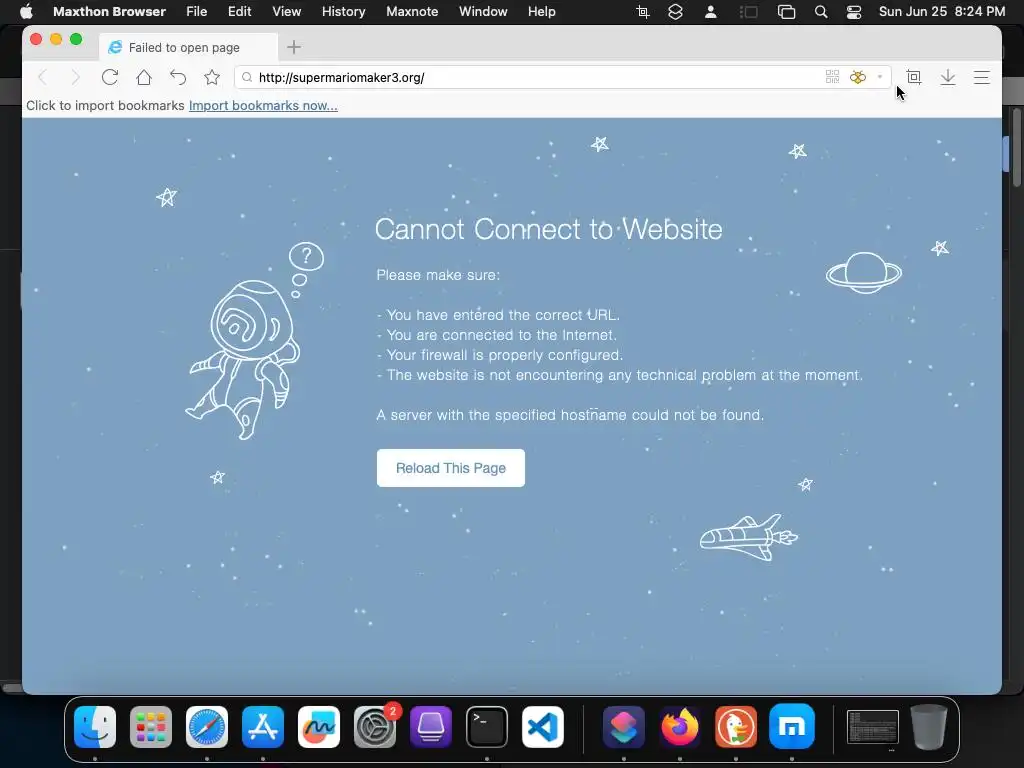1024x768 pixels.
Task: Launch Visual Studio Code from dock
Action: point(543,727)
